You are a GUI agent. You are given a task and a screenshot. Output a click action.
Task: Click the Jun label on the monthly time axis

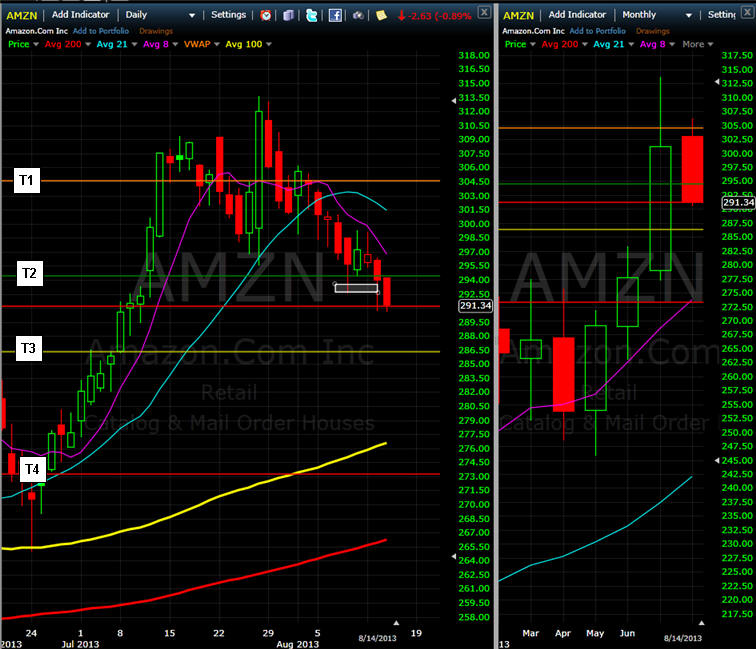tap(627, 633)
